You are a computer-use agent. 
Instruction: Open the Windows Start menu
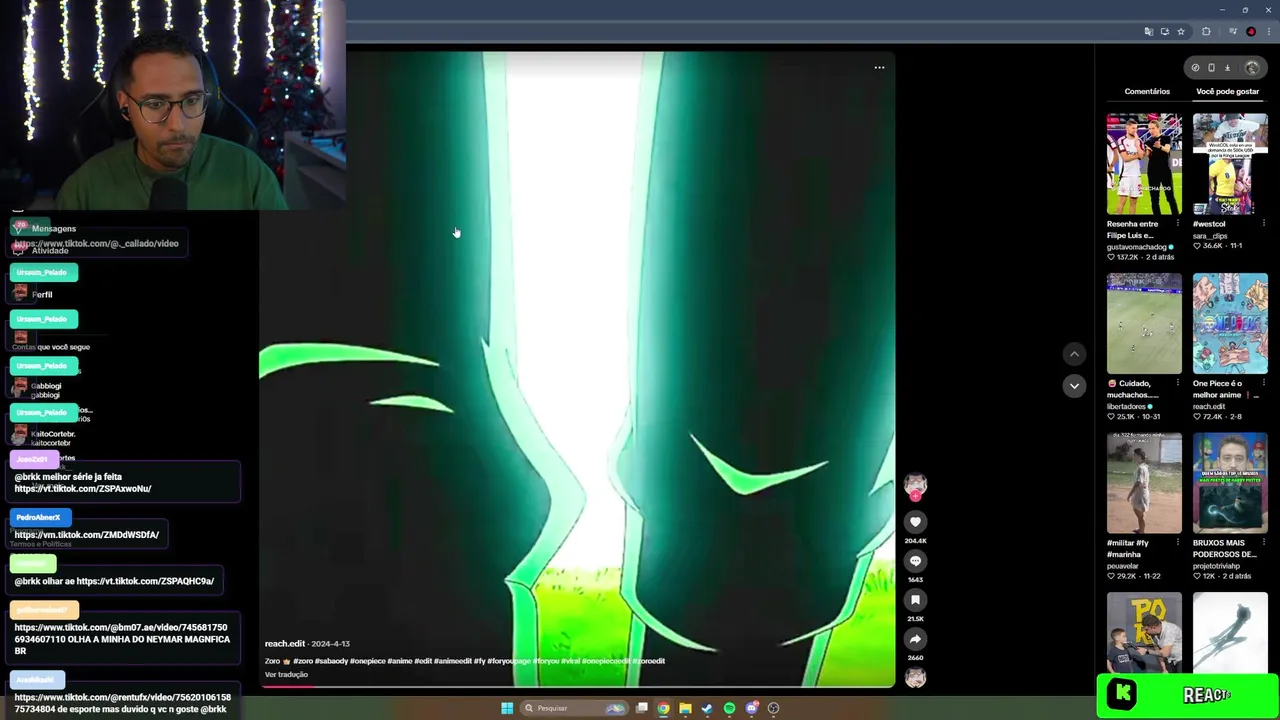(507, 708)
